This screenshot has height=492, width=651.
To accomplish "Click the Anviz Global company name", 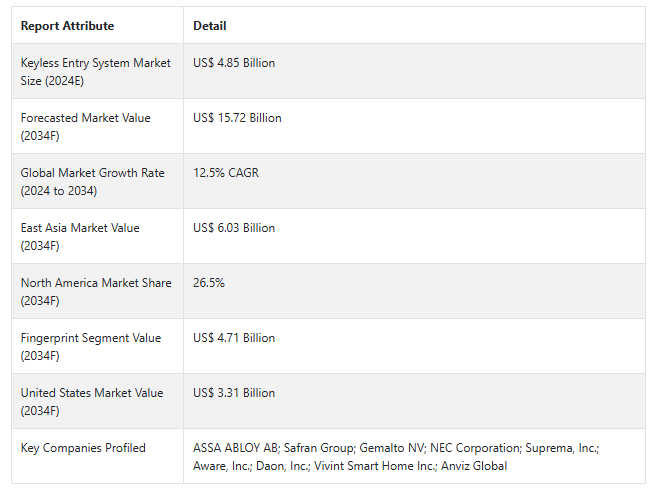I will pyautogui.click(x=474, y=466).
